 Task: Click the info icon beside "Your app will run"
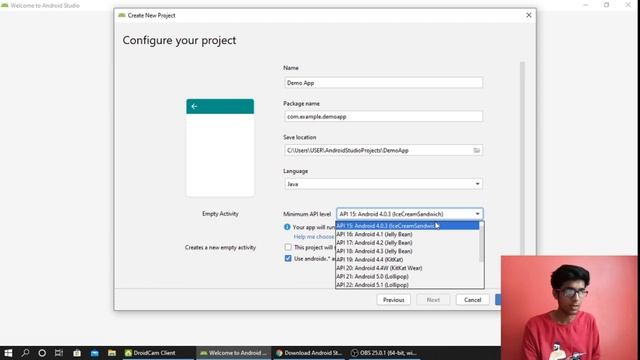(x=287, y=227)
